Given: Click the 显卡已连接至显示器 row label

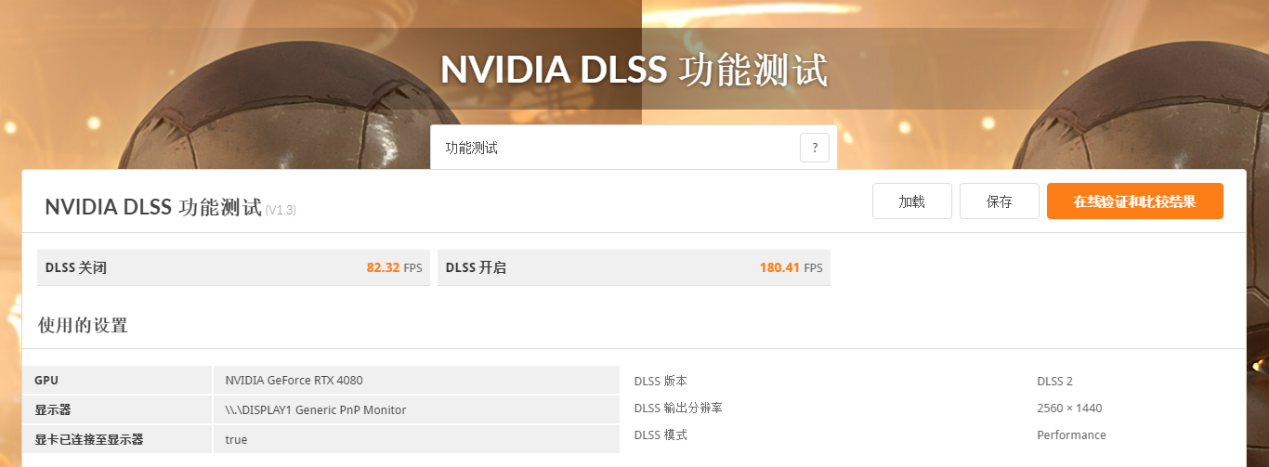Looking at the screenshot, I should tap(89, 439).
